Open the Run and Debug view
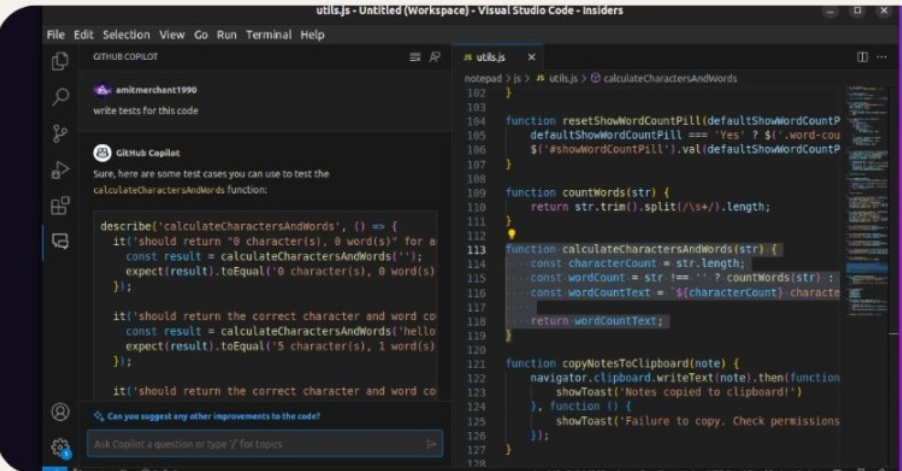The width and height of the screenshot is (902, 471). pos(60,170)
